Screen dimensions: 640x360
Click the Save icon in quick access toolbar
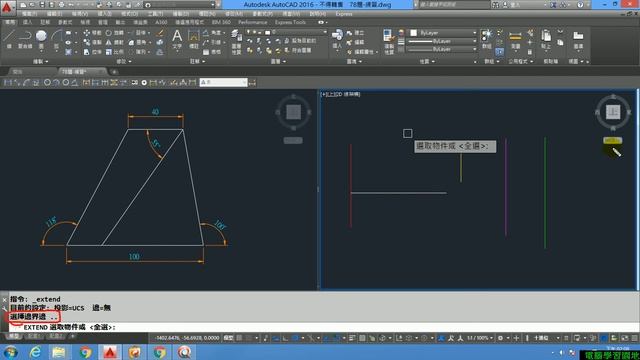coord(42,5)
